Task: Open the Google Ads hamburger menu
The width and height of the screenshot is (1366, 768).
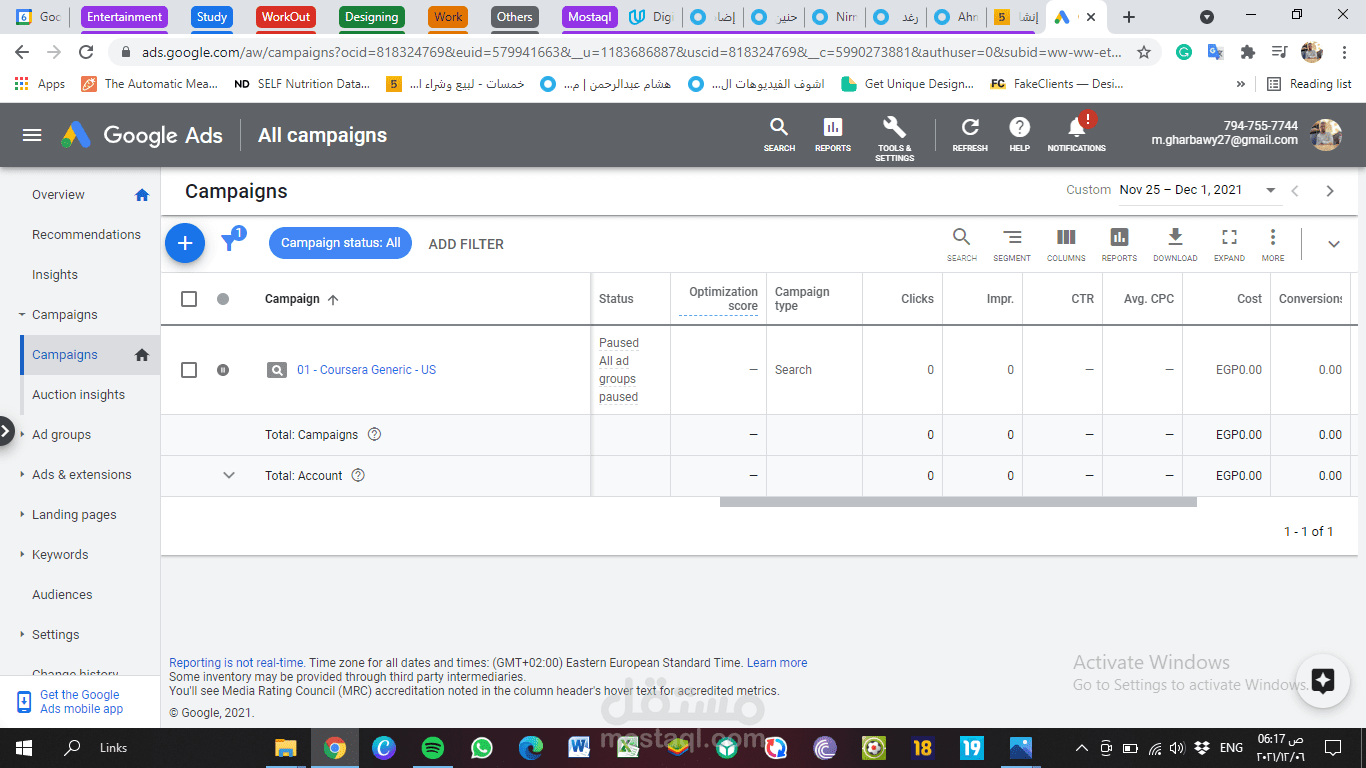Action: coord(32,135)
